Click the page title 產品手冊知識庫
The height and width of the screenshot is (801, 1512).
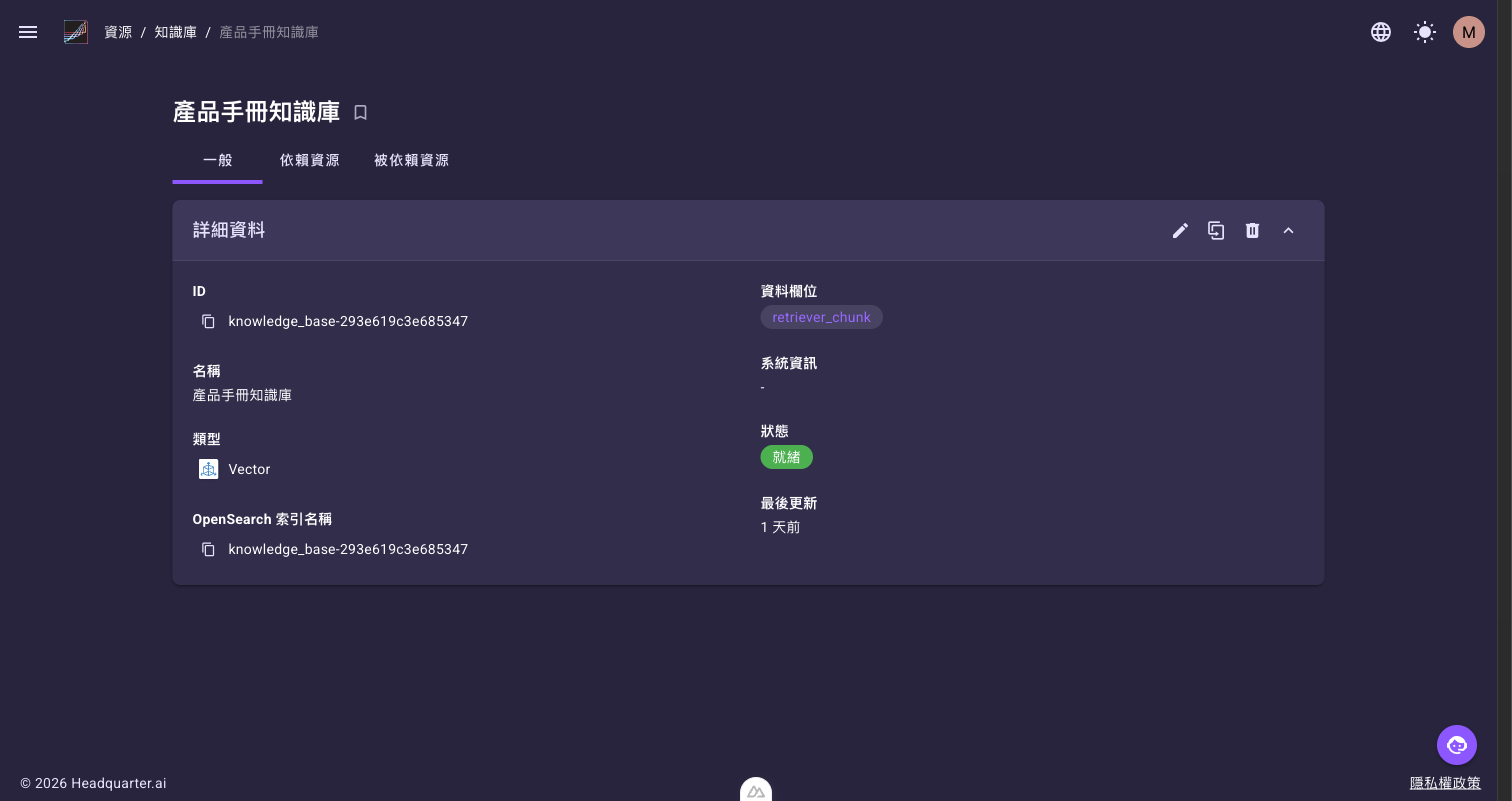(x=257, y=112)
